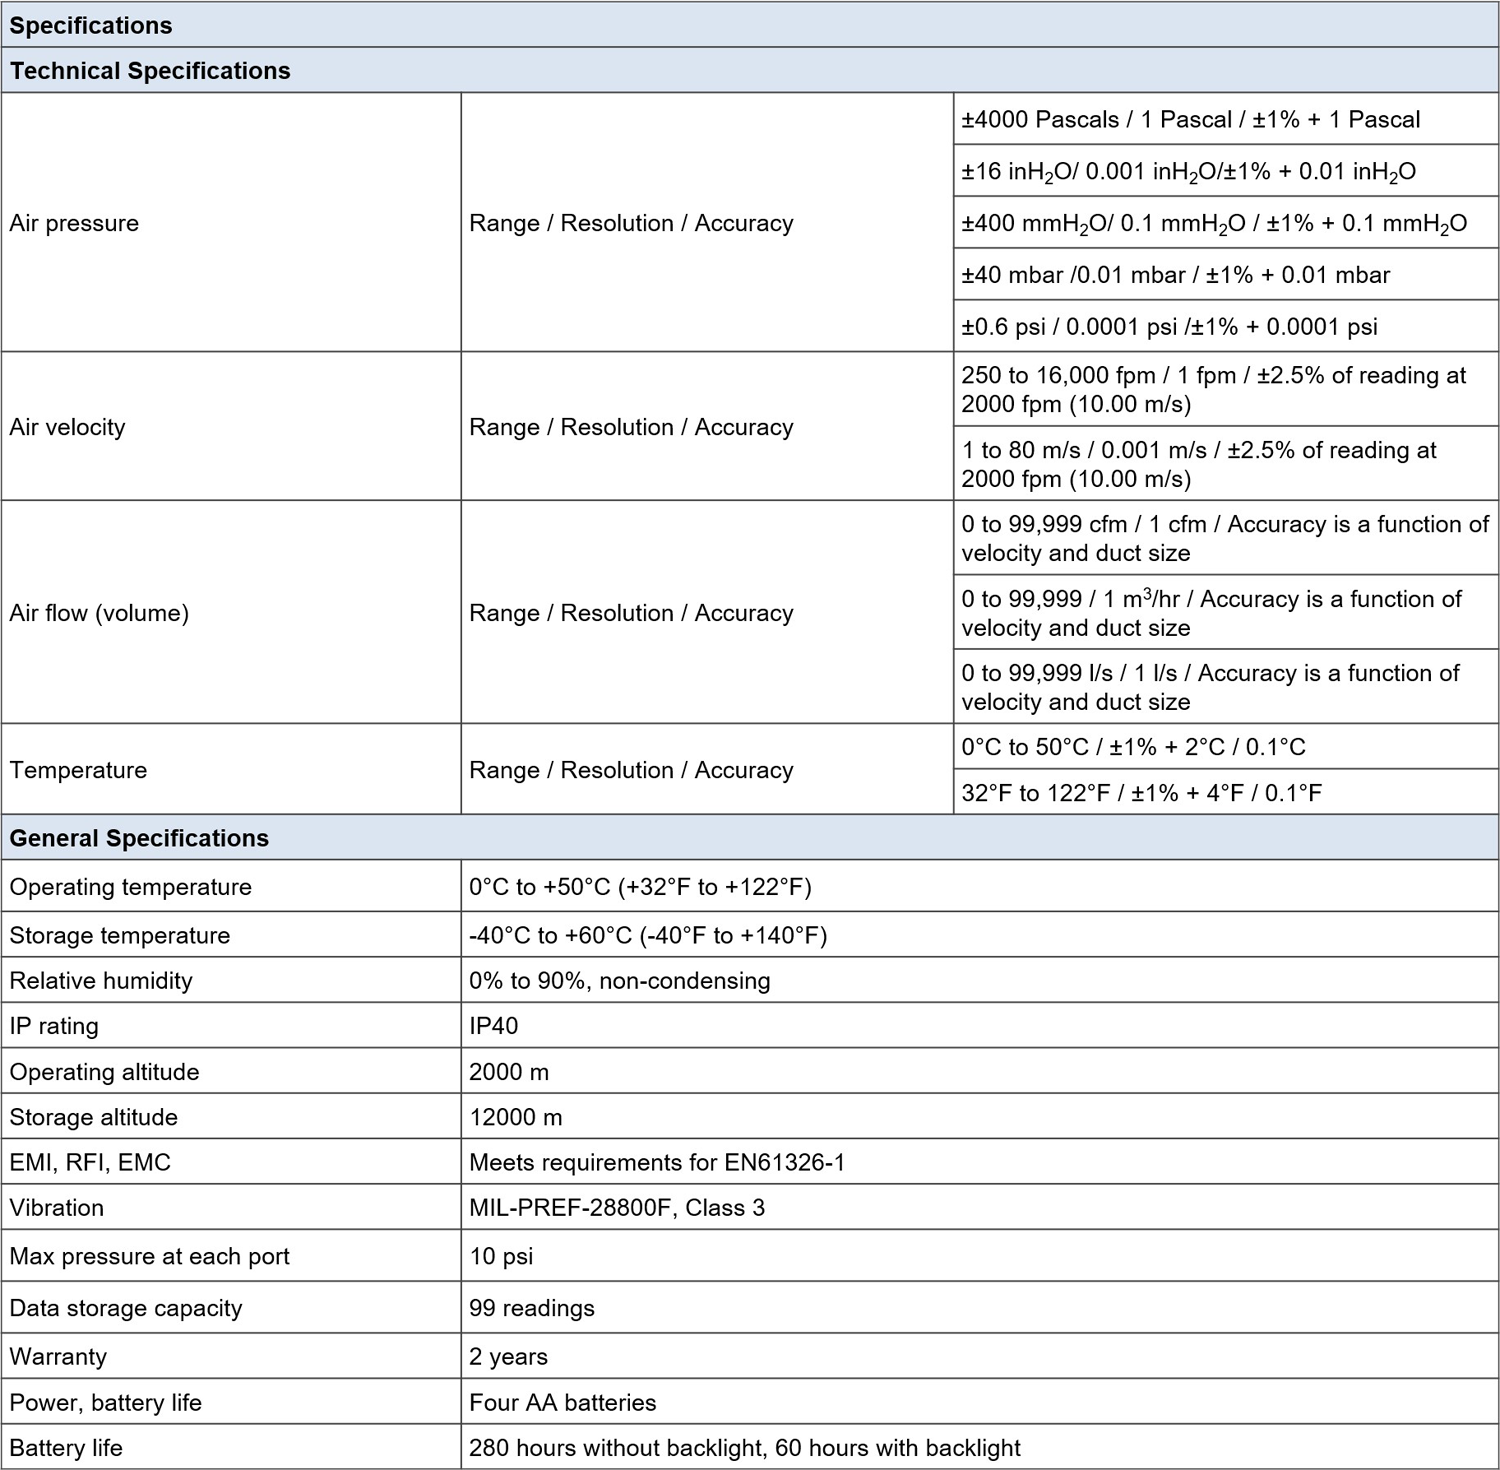
Task: Click the 1 to 80 m/s velocity cell
Action: [1198, 464]
